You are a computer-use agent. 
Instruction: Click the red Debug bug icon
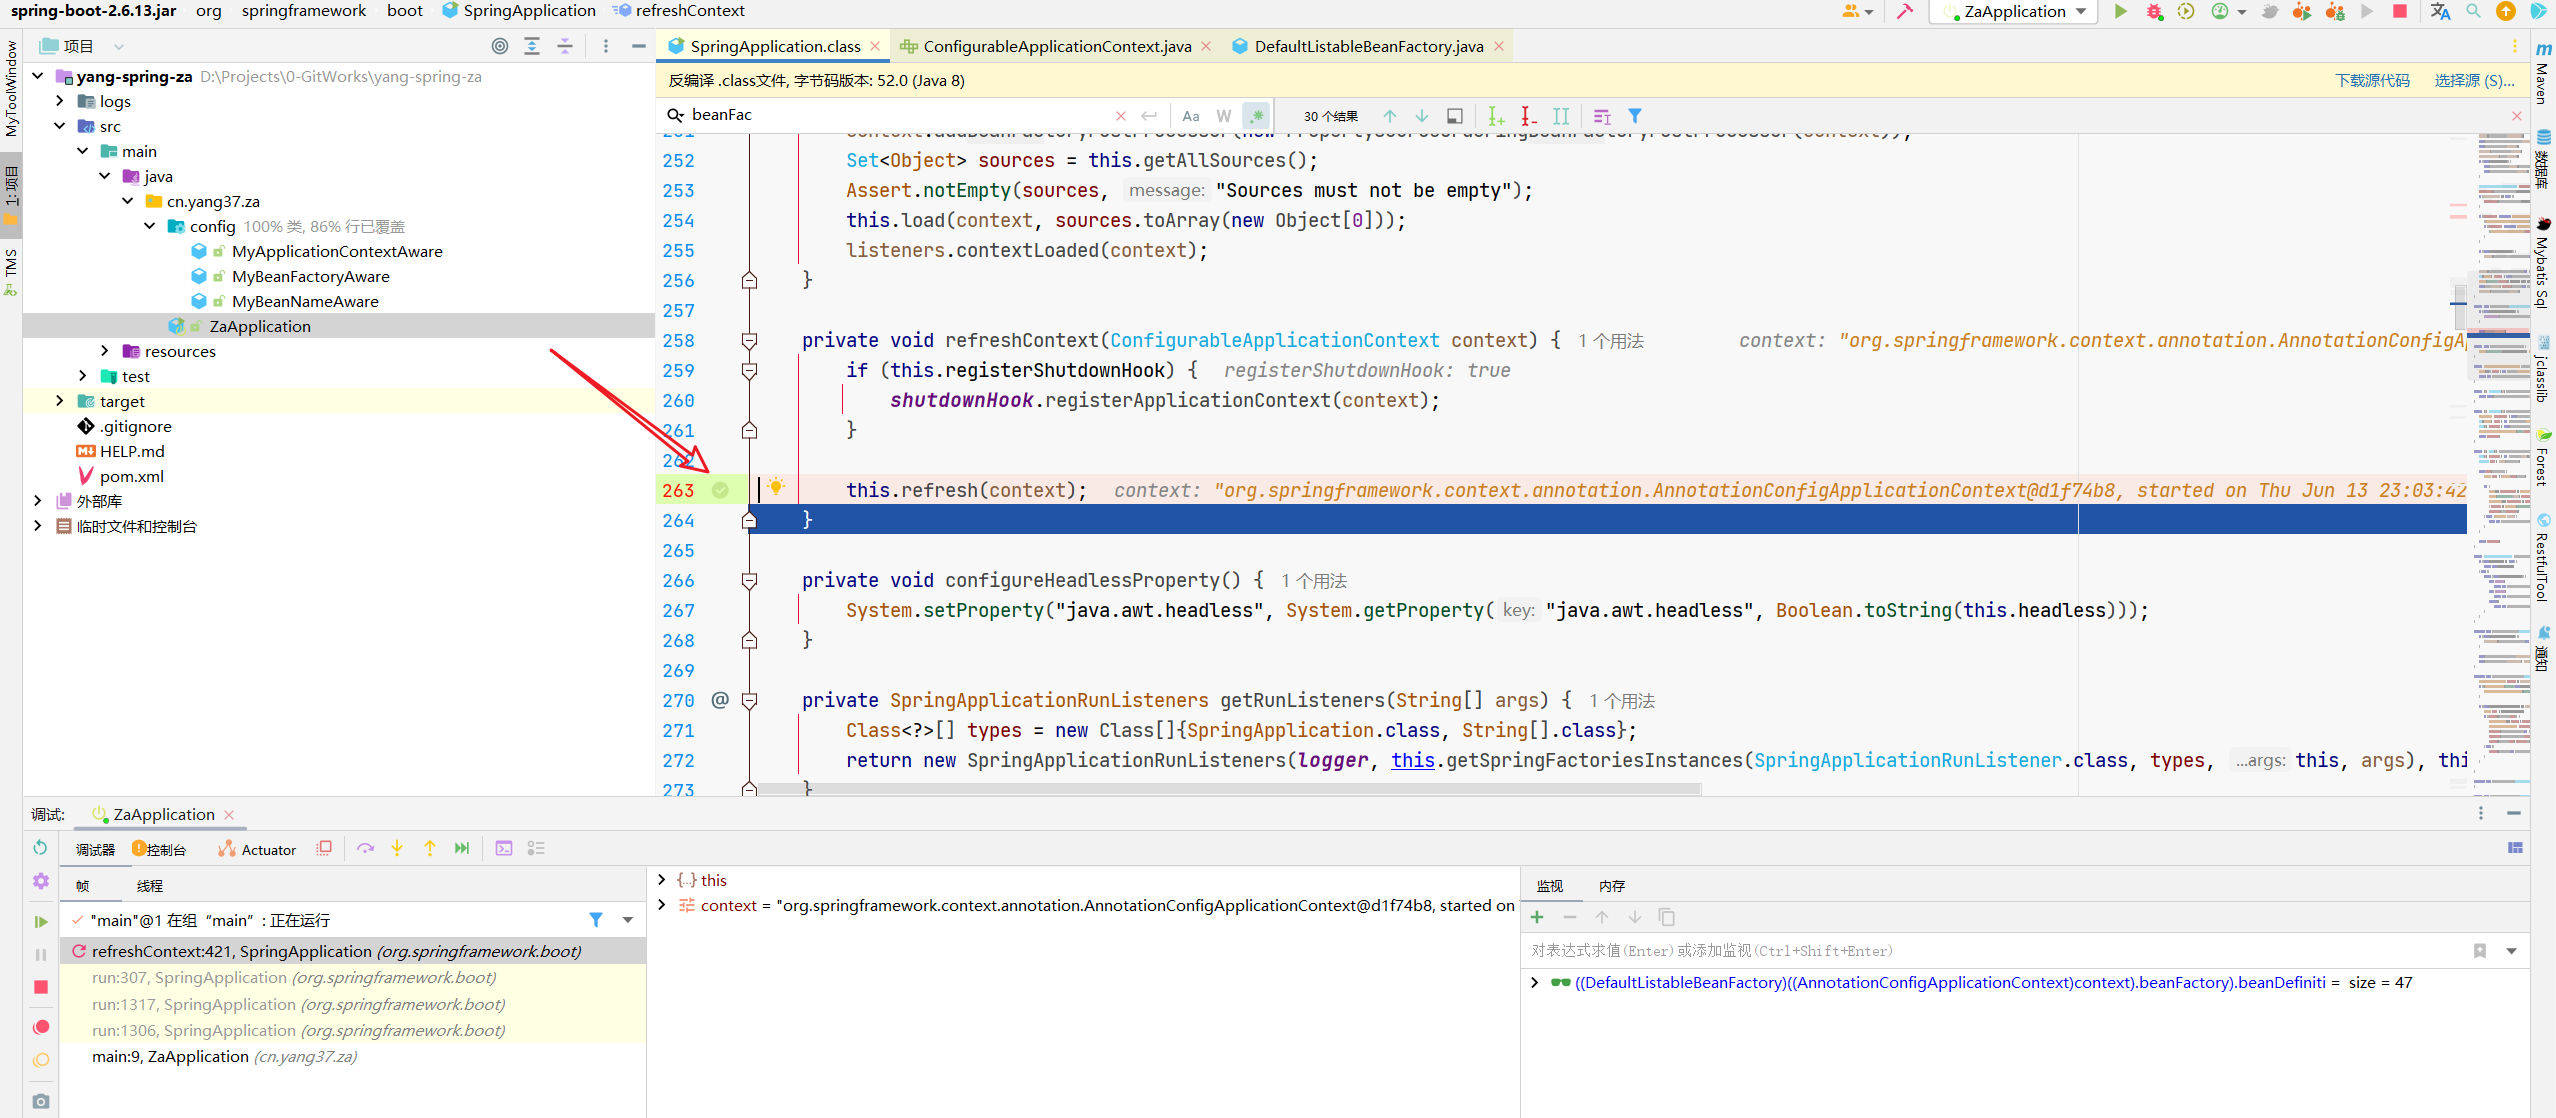pyautogui.click(x=2154, y=11)
